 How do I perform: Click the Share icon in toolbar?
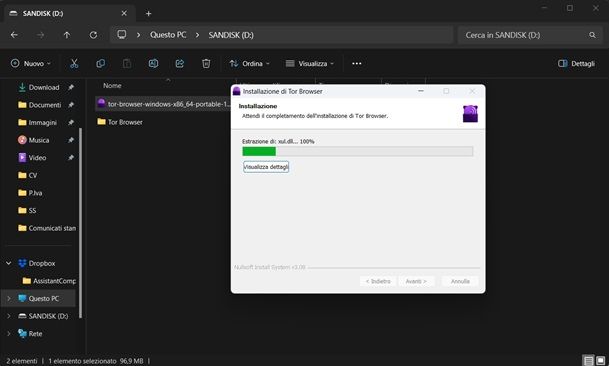(180, 63)
